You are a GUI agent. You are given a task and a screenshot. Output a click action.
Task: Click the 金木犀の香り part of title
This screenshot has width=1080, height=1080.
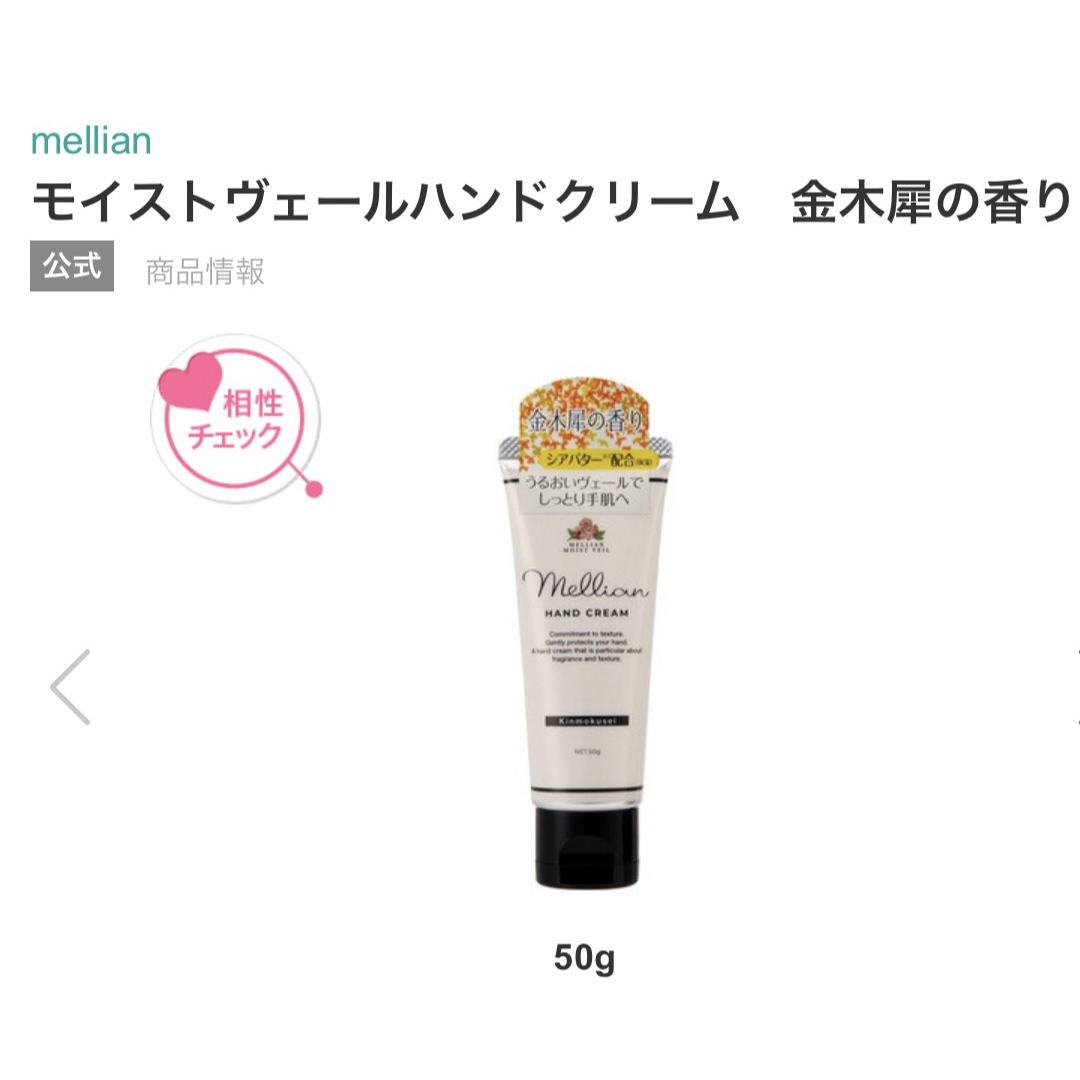932,202
